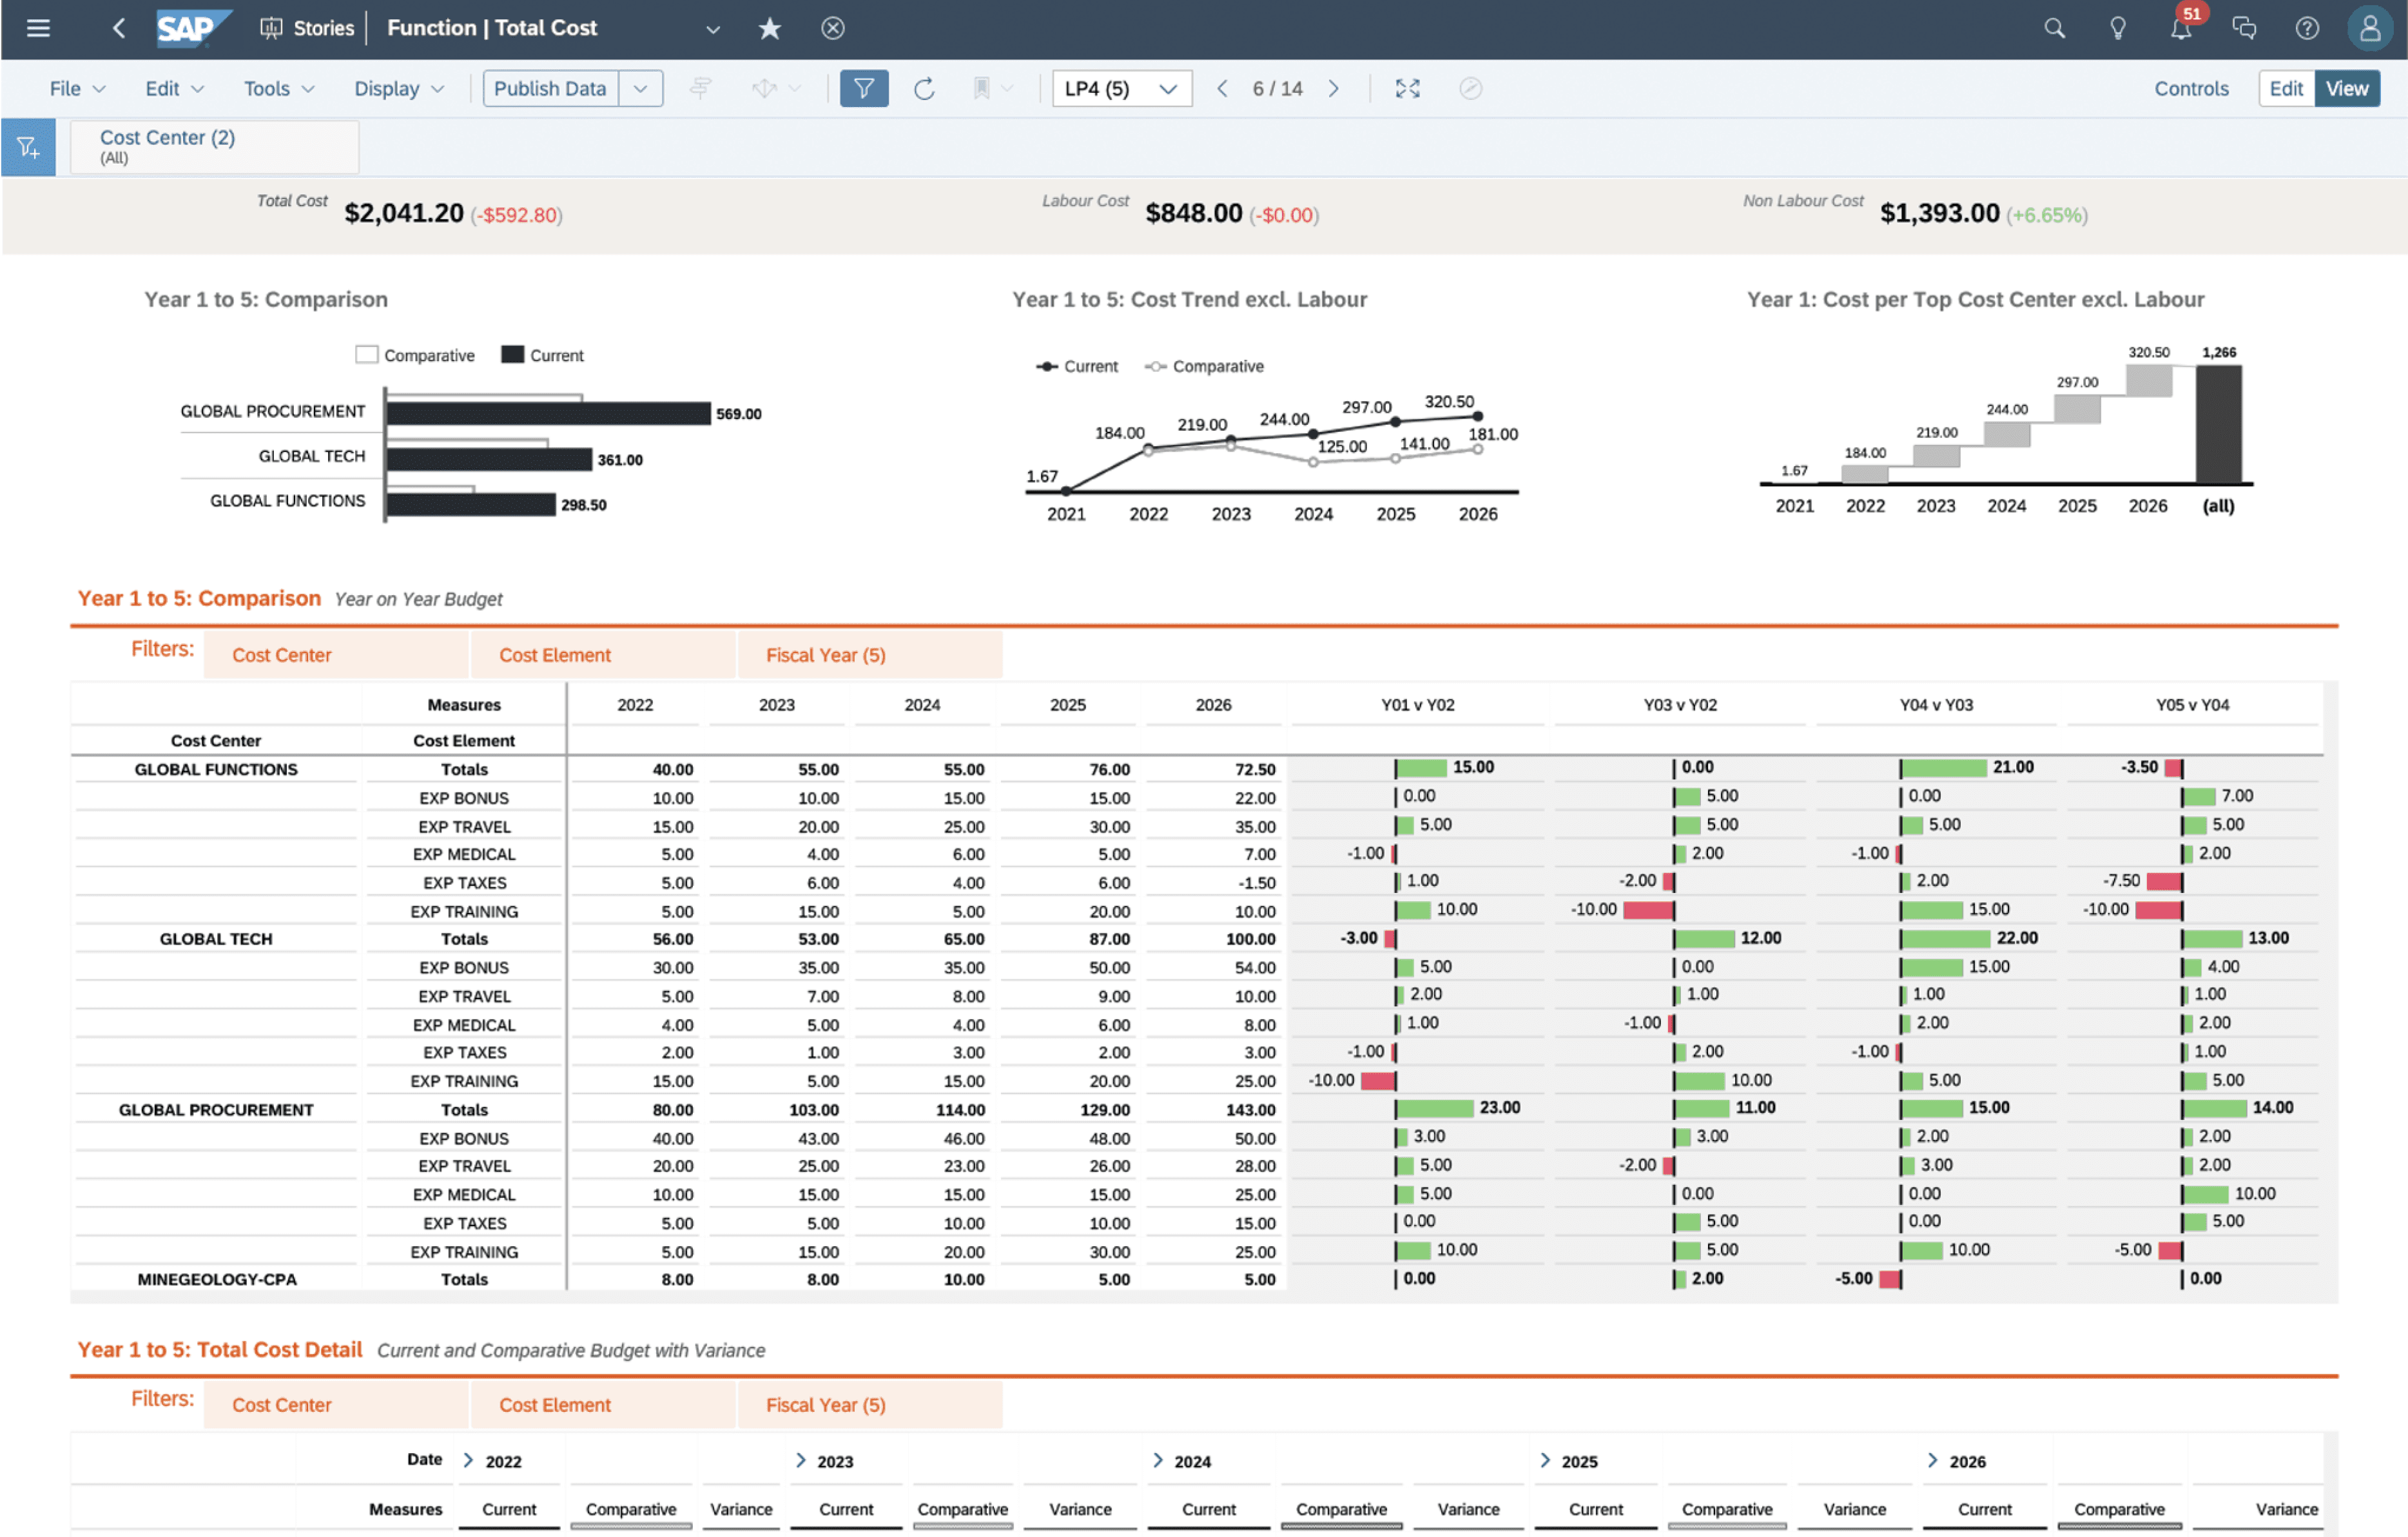The width and height of the screenshot is (2408, 1537).
Task: Open the help question mark icon
Action: (x=2306, y=28)
